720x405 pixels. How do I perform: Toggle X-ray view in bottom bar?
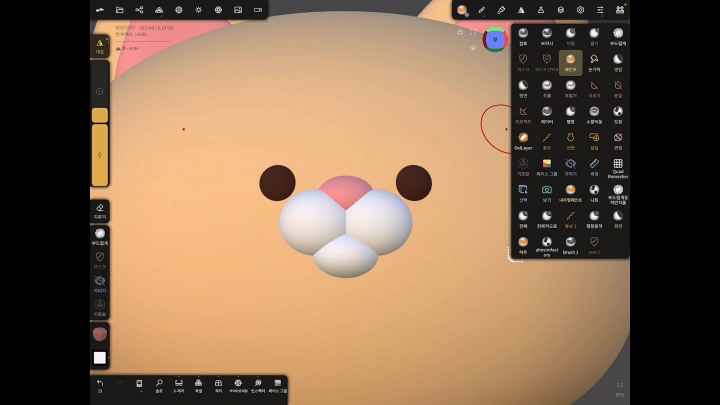tap(179, 386)
